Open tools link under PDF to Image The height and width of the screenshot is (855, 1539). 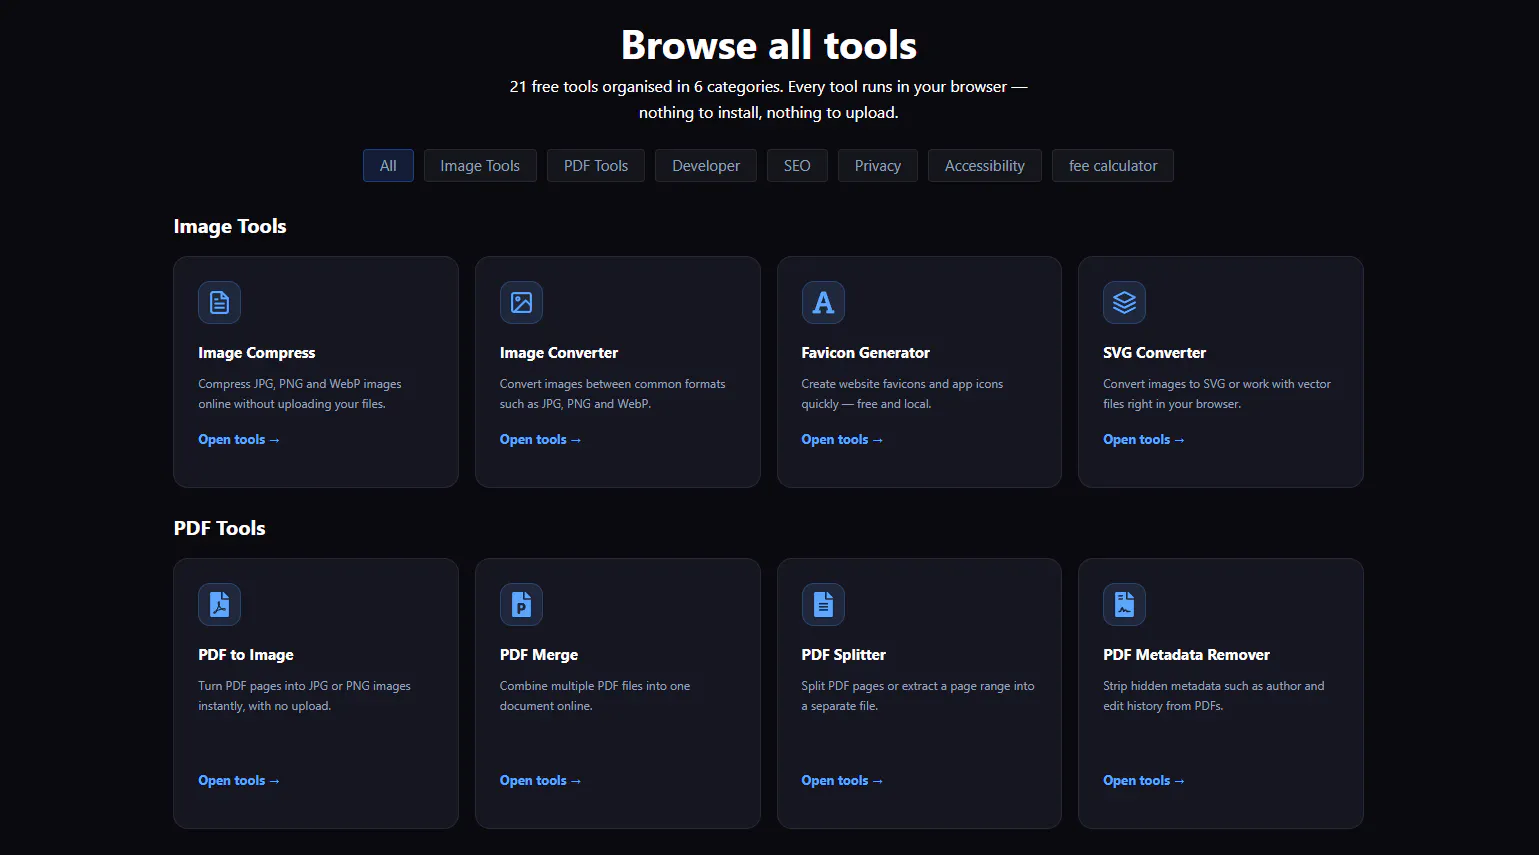(x=239, y=781)
